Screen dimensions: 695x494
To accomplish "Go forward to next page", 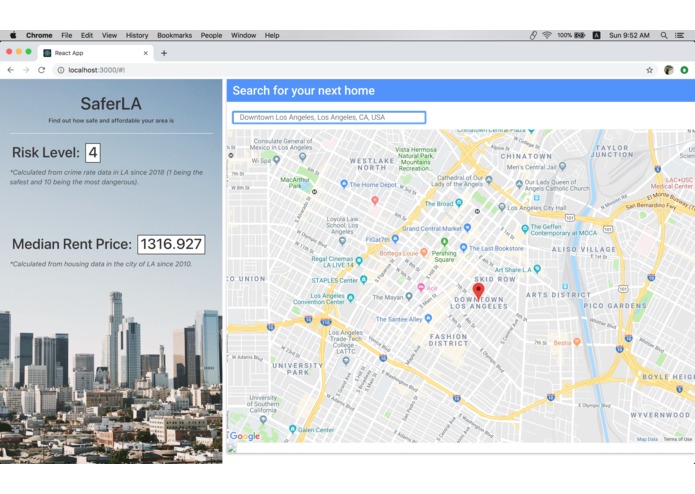I will coord(26,70).
